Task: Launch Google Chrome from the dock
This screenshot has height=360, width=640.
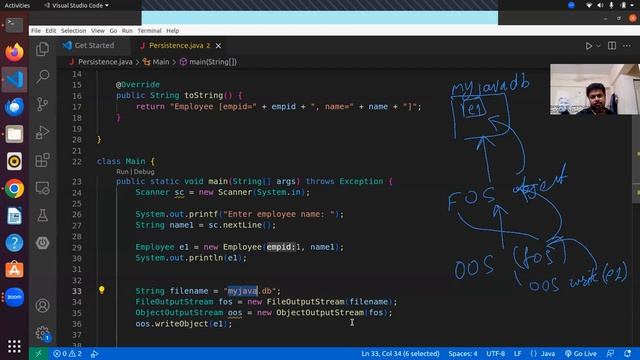Action: click(x=14, y=189)
